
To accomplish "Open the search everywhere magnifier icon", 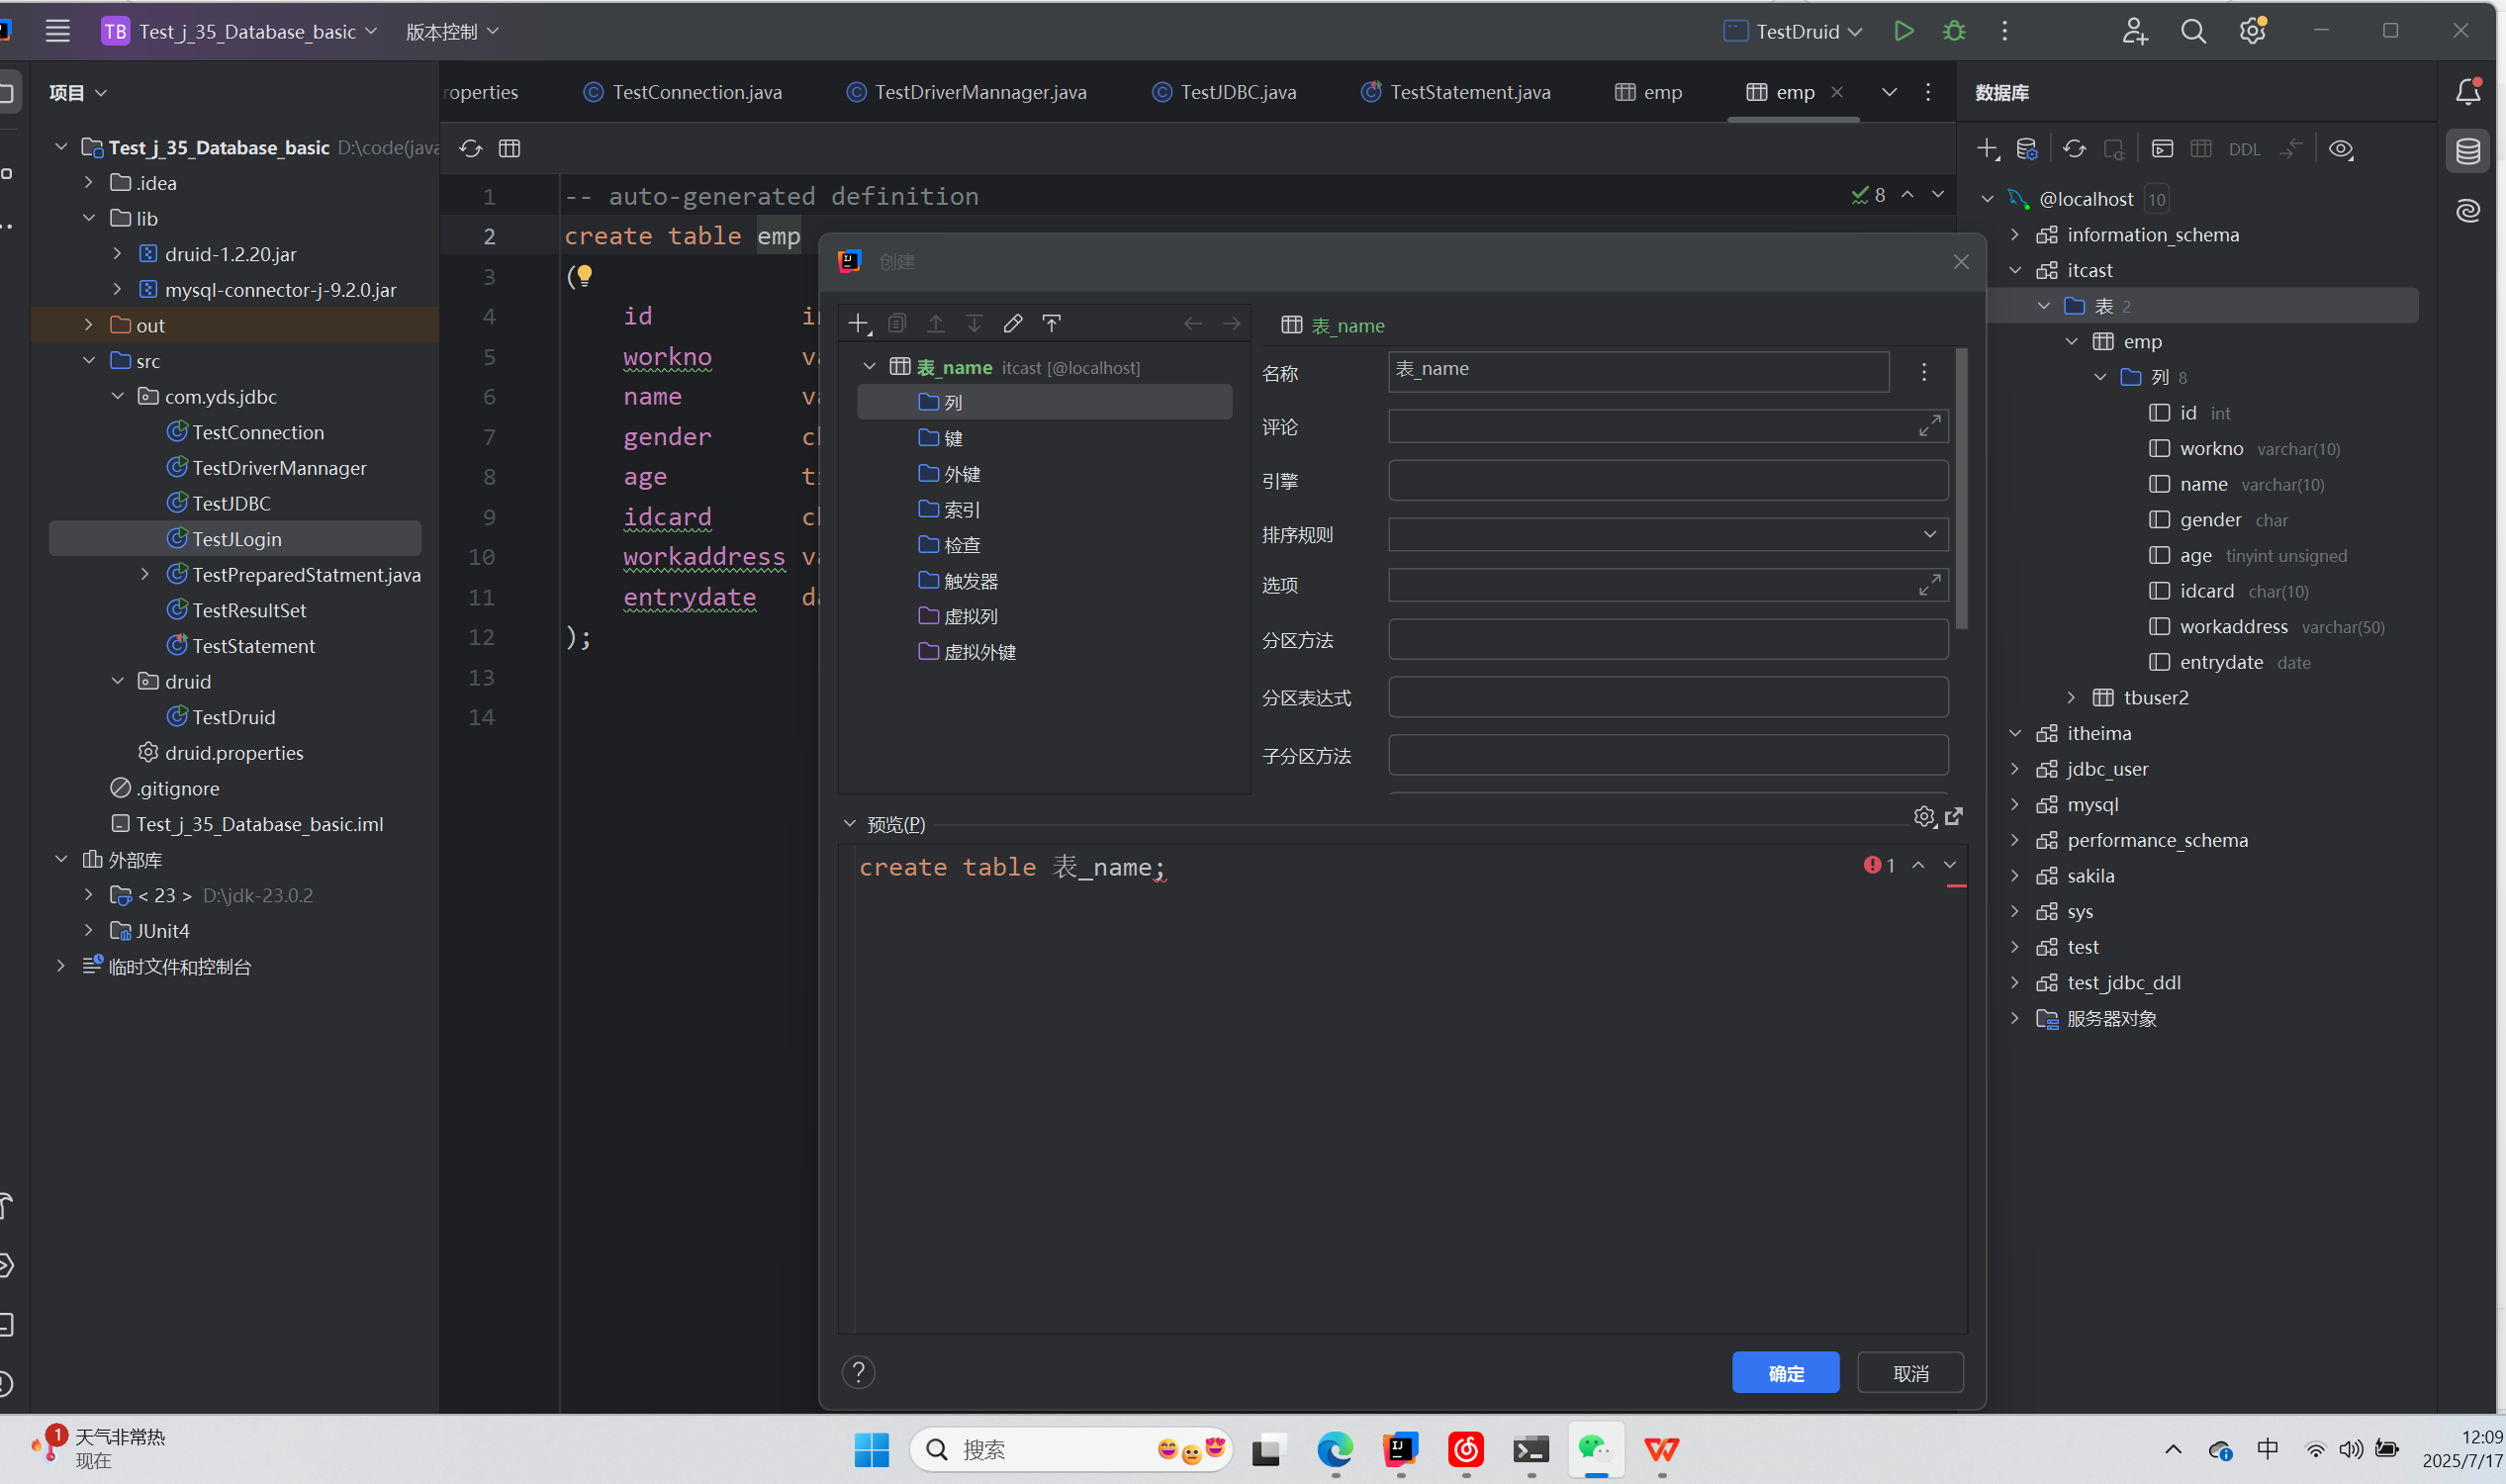I will [x=2192, y=31].
